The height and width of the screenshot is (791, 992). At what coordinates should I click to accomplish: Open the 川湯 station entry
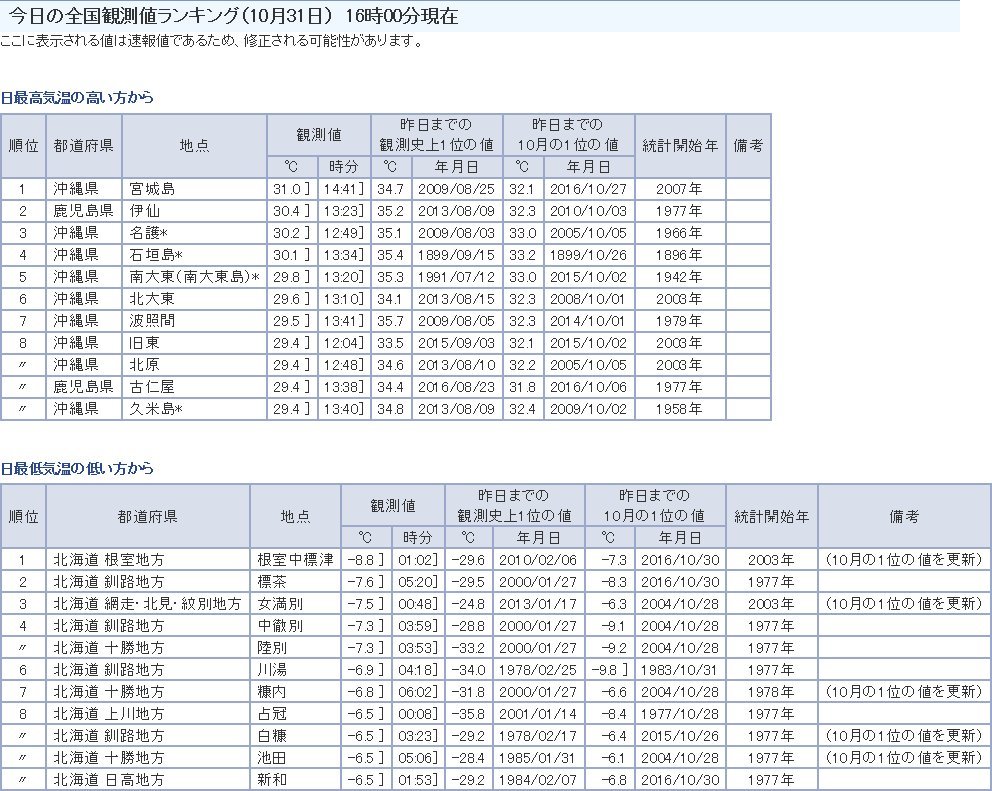point(272,670)
